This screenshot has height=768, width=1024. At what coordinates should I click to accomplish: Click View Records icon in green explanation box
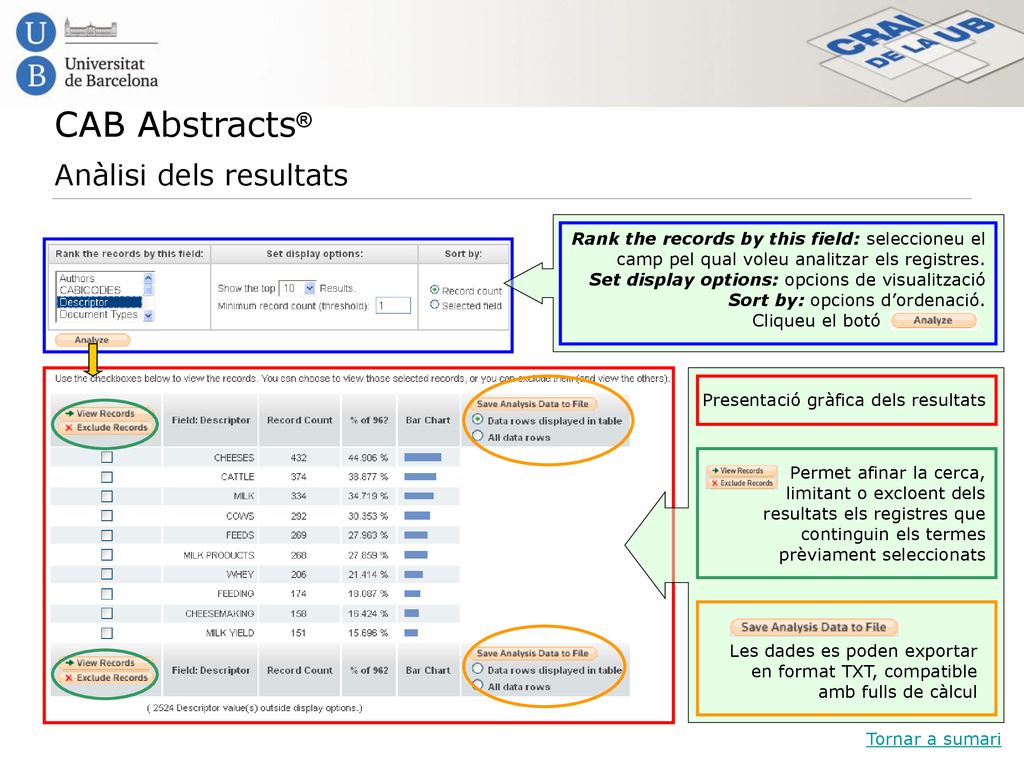point(742,470)
